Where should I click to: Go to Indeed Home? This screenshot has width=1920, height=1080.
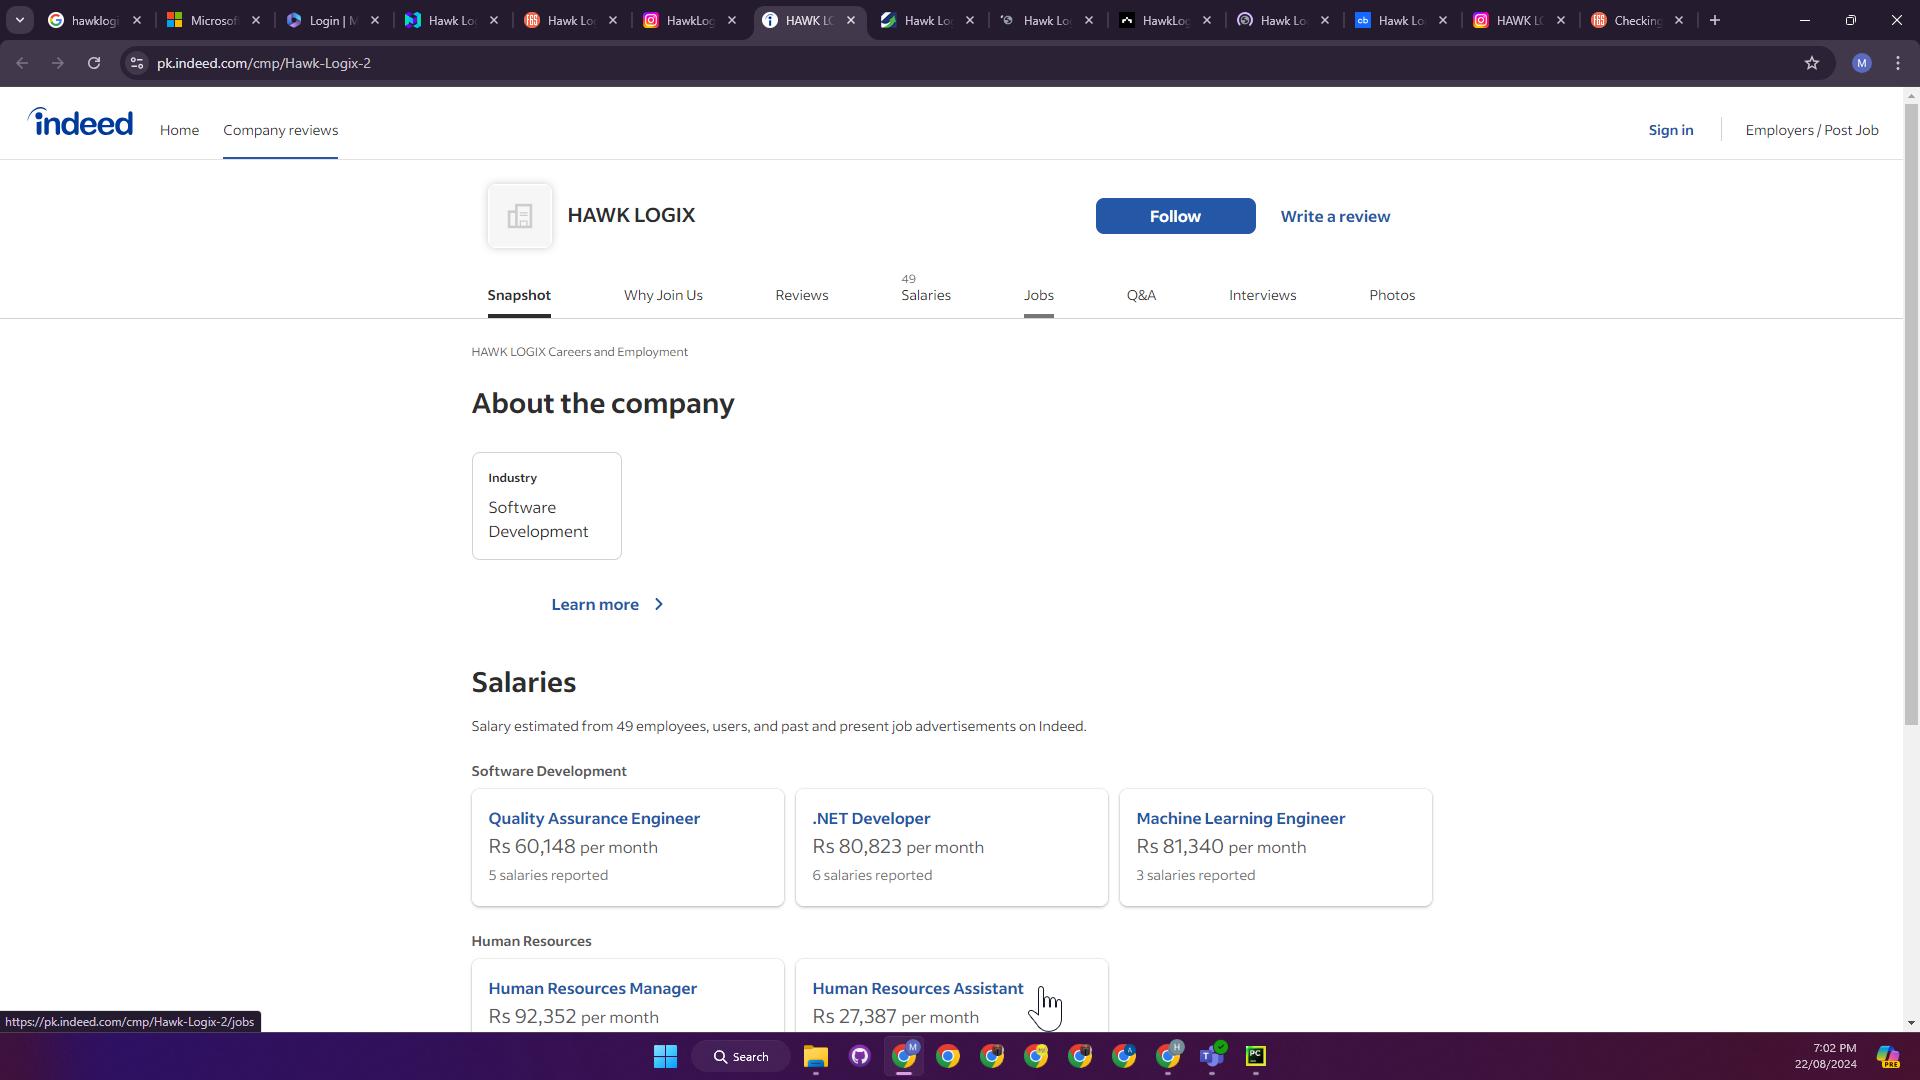tap(179, 130)
